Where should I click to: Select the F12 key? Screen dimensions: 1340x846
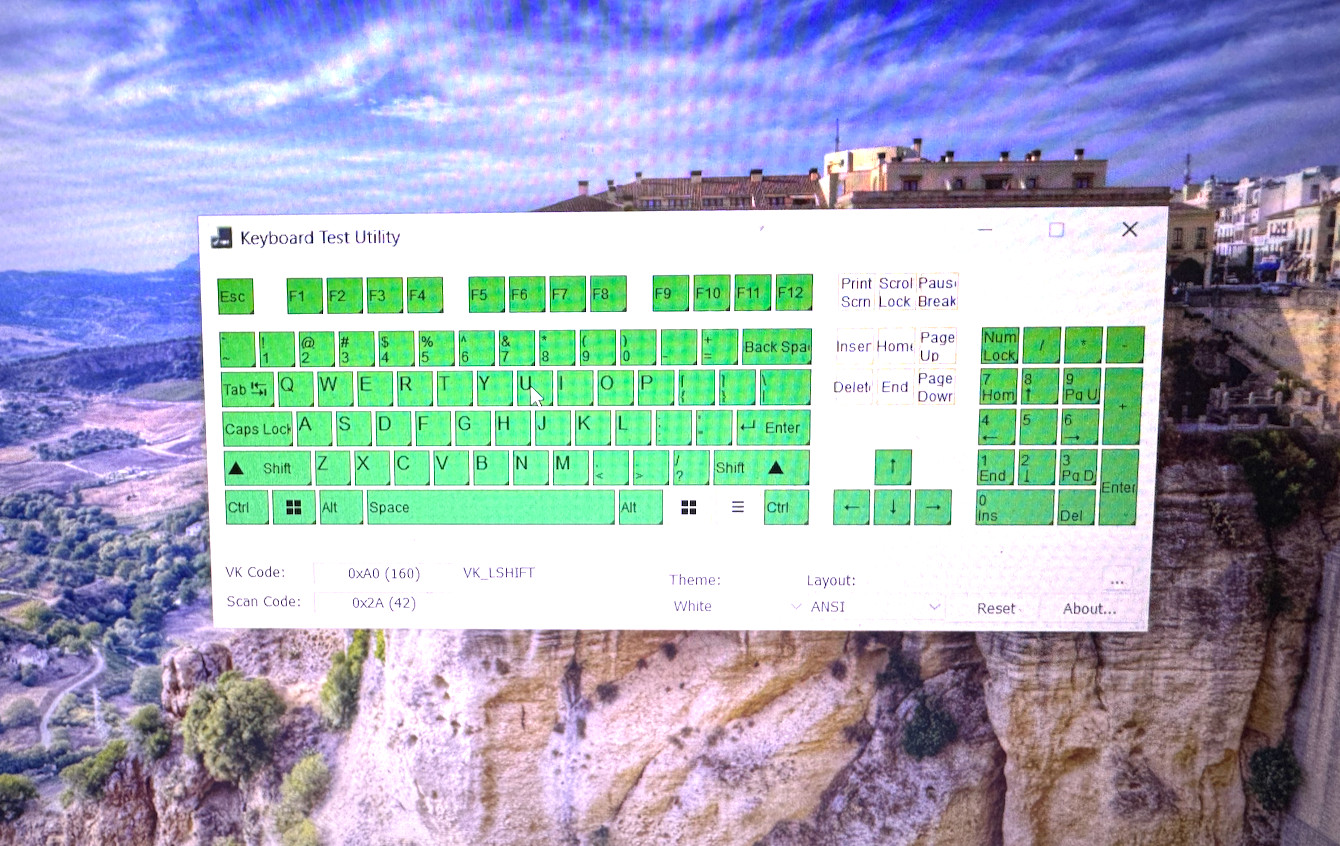click(794, 292)
